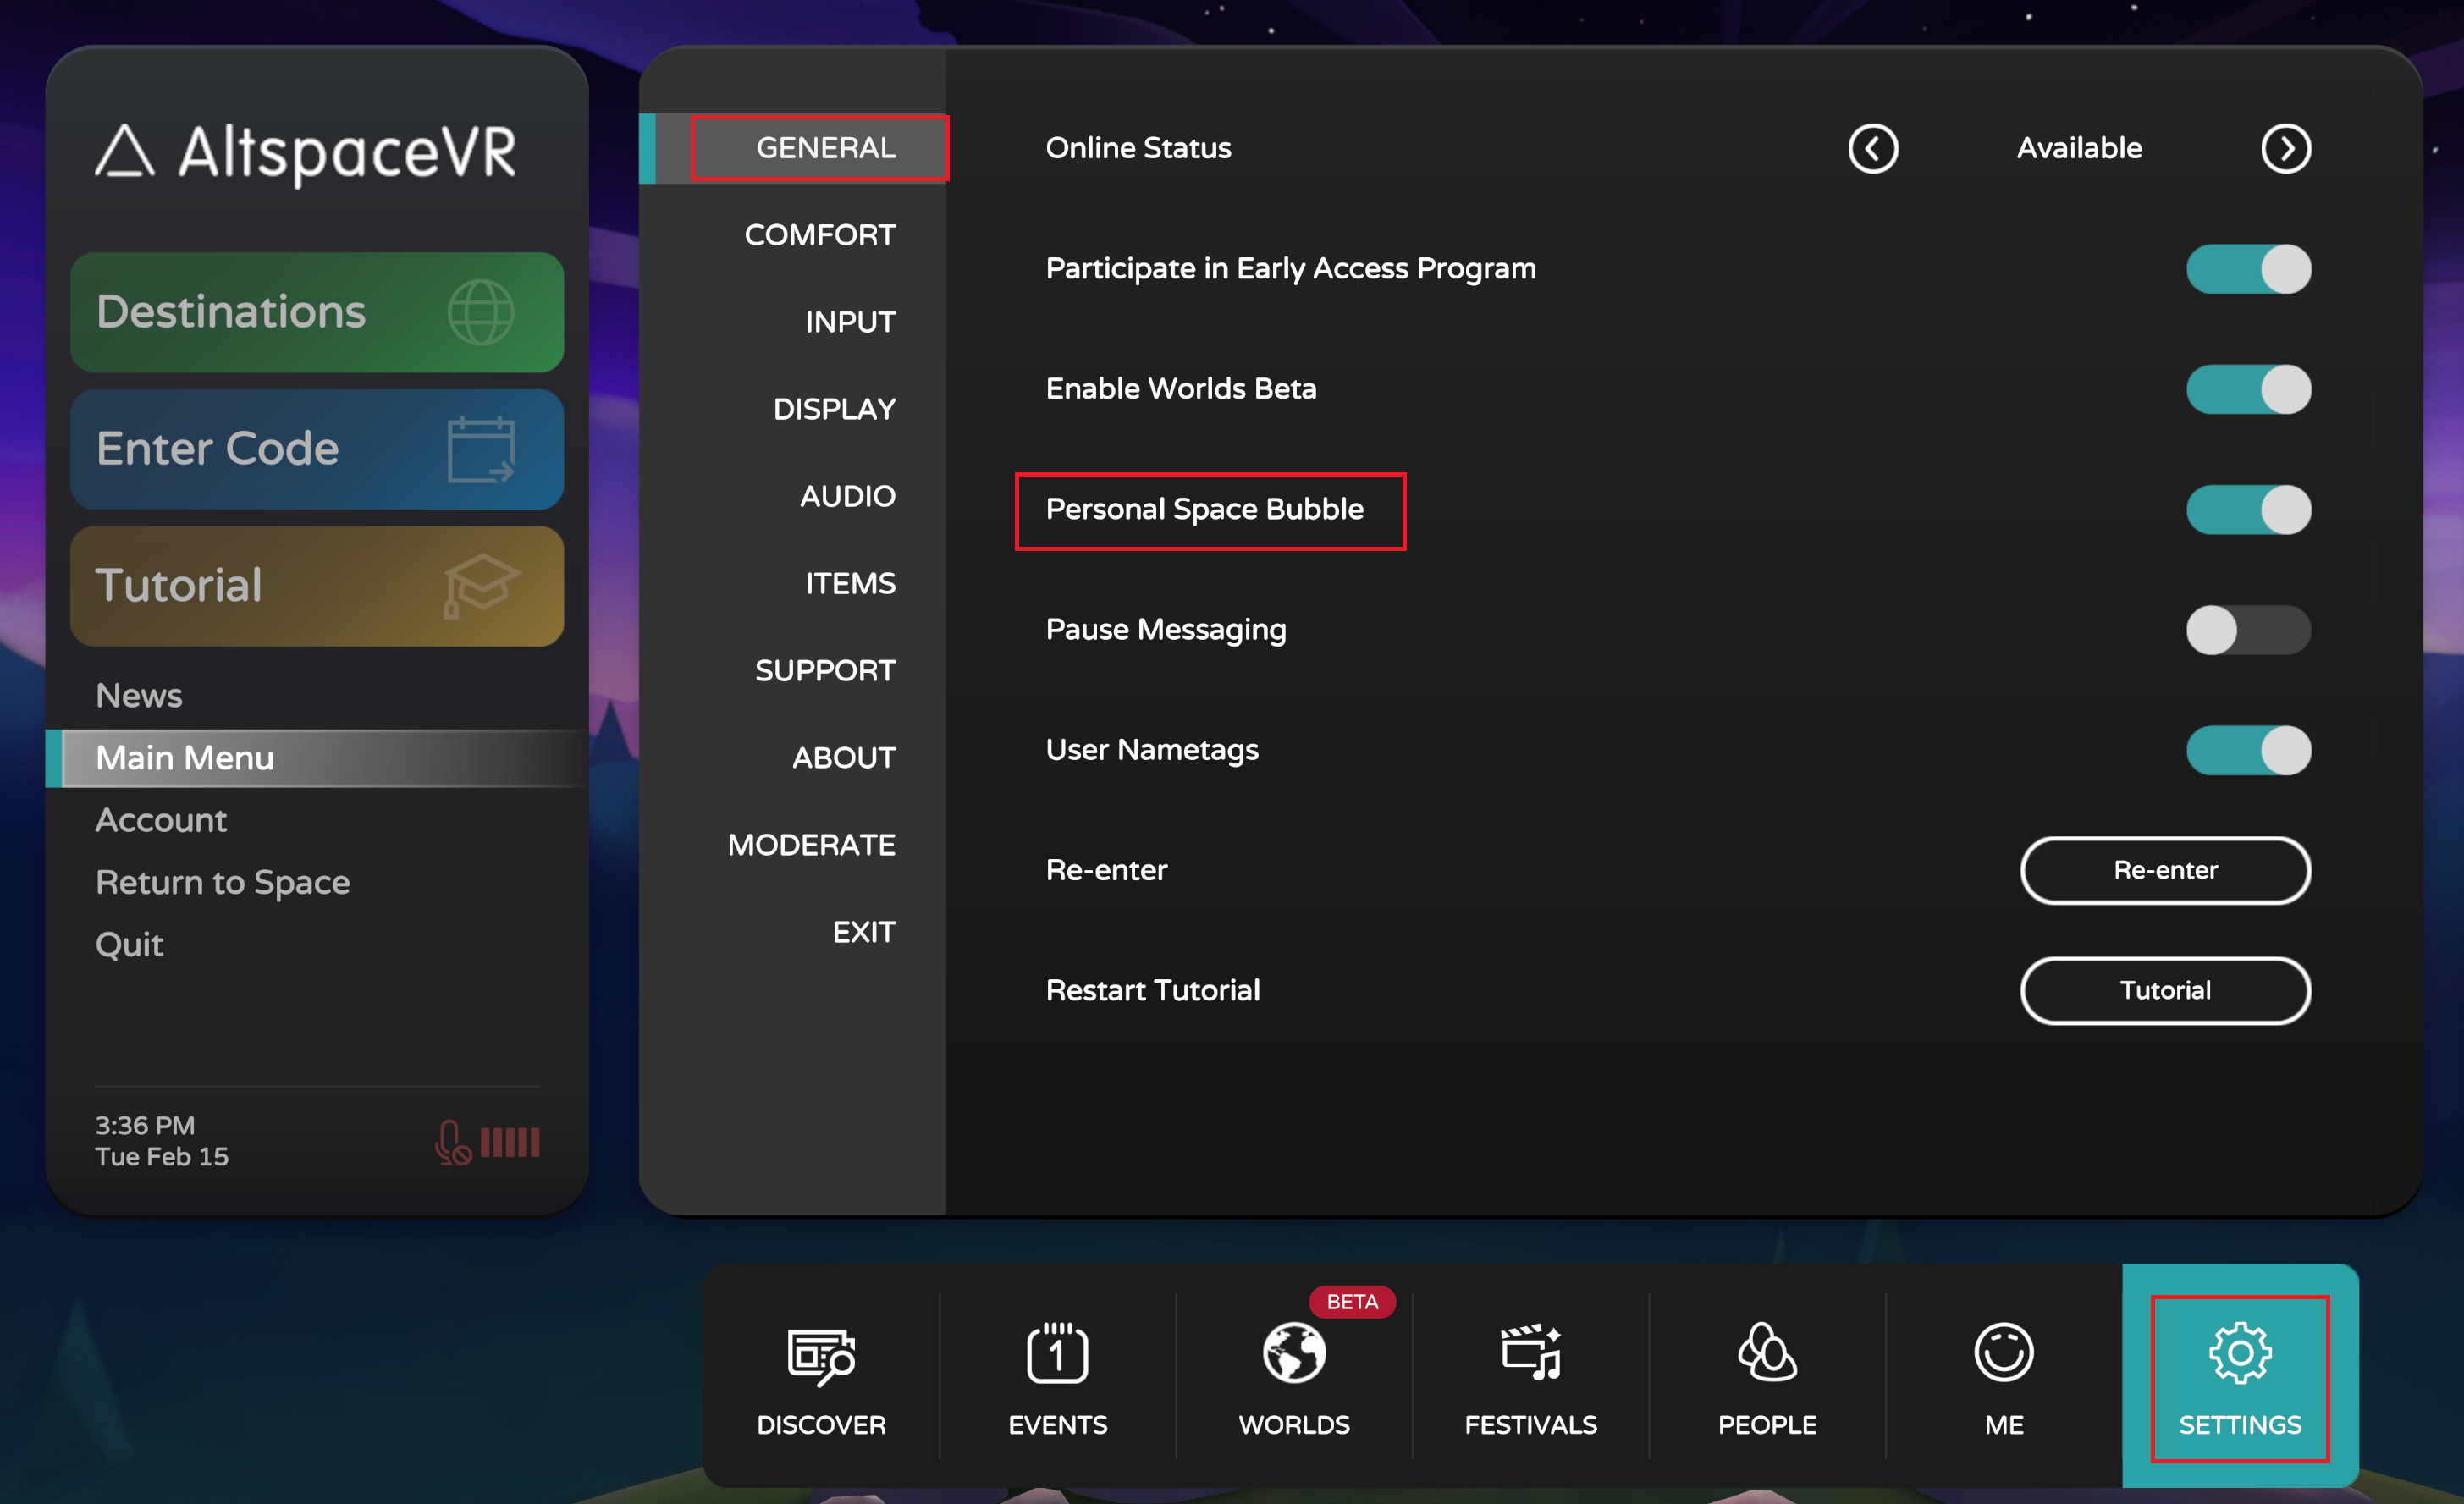Screen dimensions: 2464x1504
Task: Switch to the INPUT settings tab
Action: [850, 322]
